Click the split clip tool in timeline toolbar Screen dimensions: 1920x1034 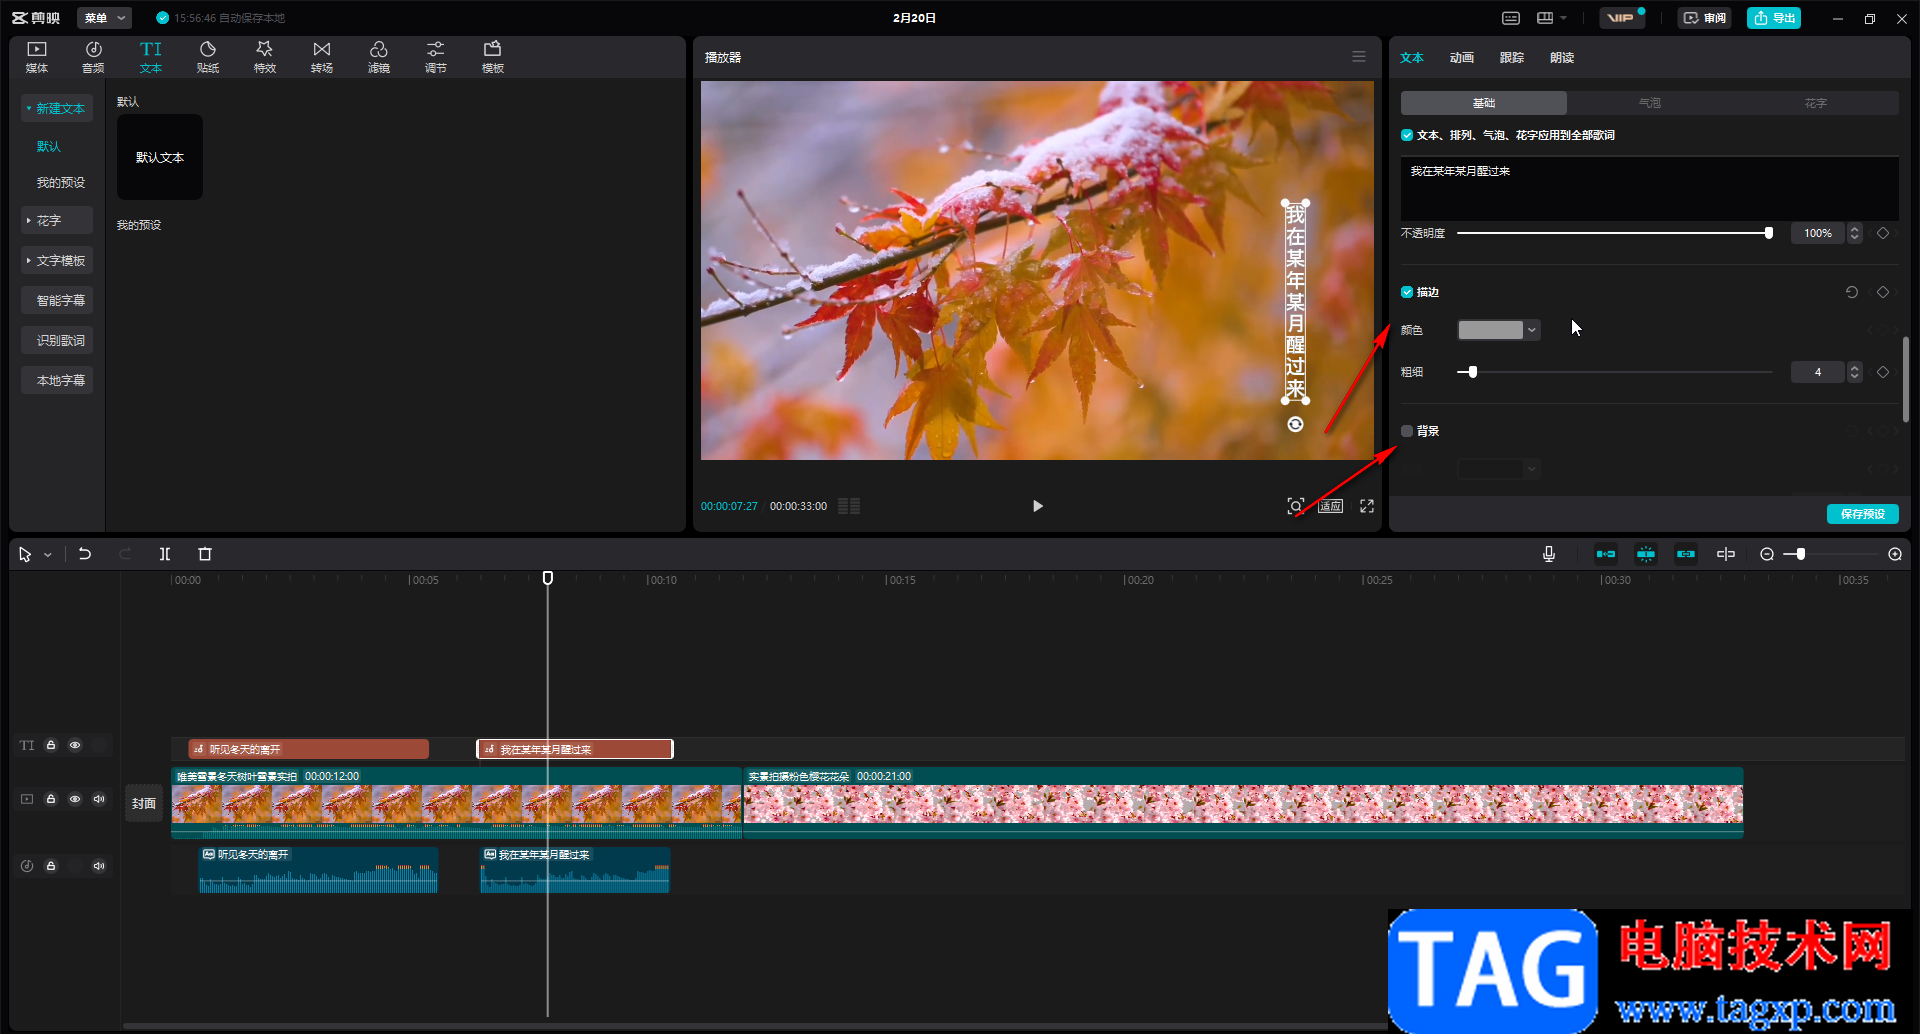pyautogui.click(x=165, y=554)
